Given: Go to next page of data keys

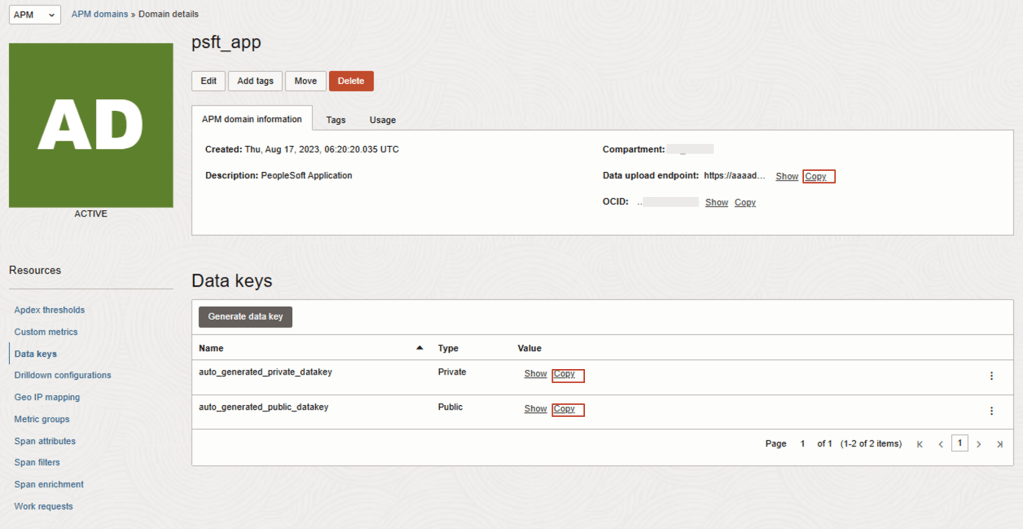Looking at the screenshot, I should (979, 444).
